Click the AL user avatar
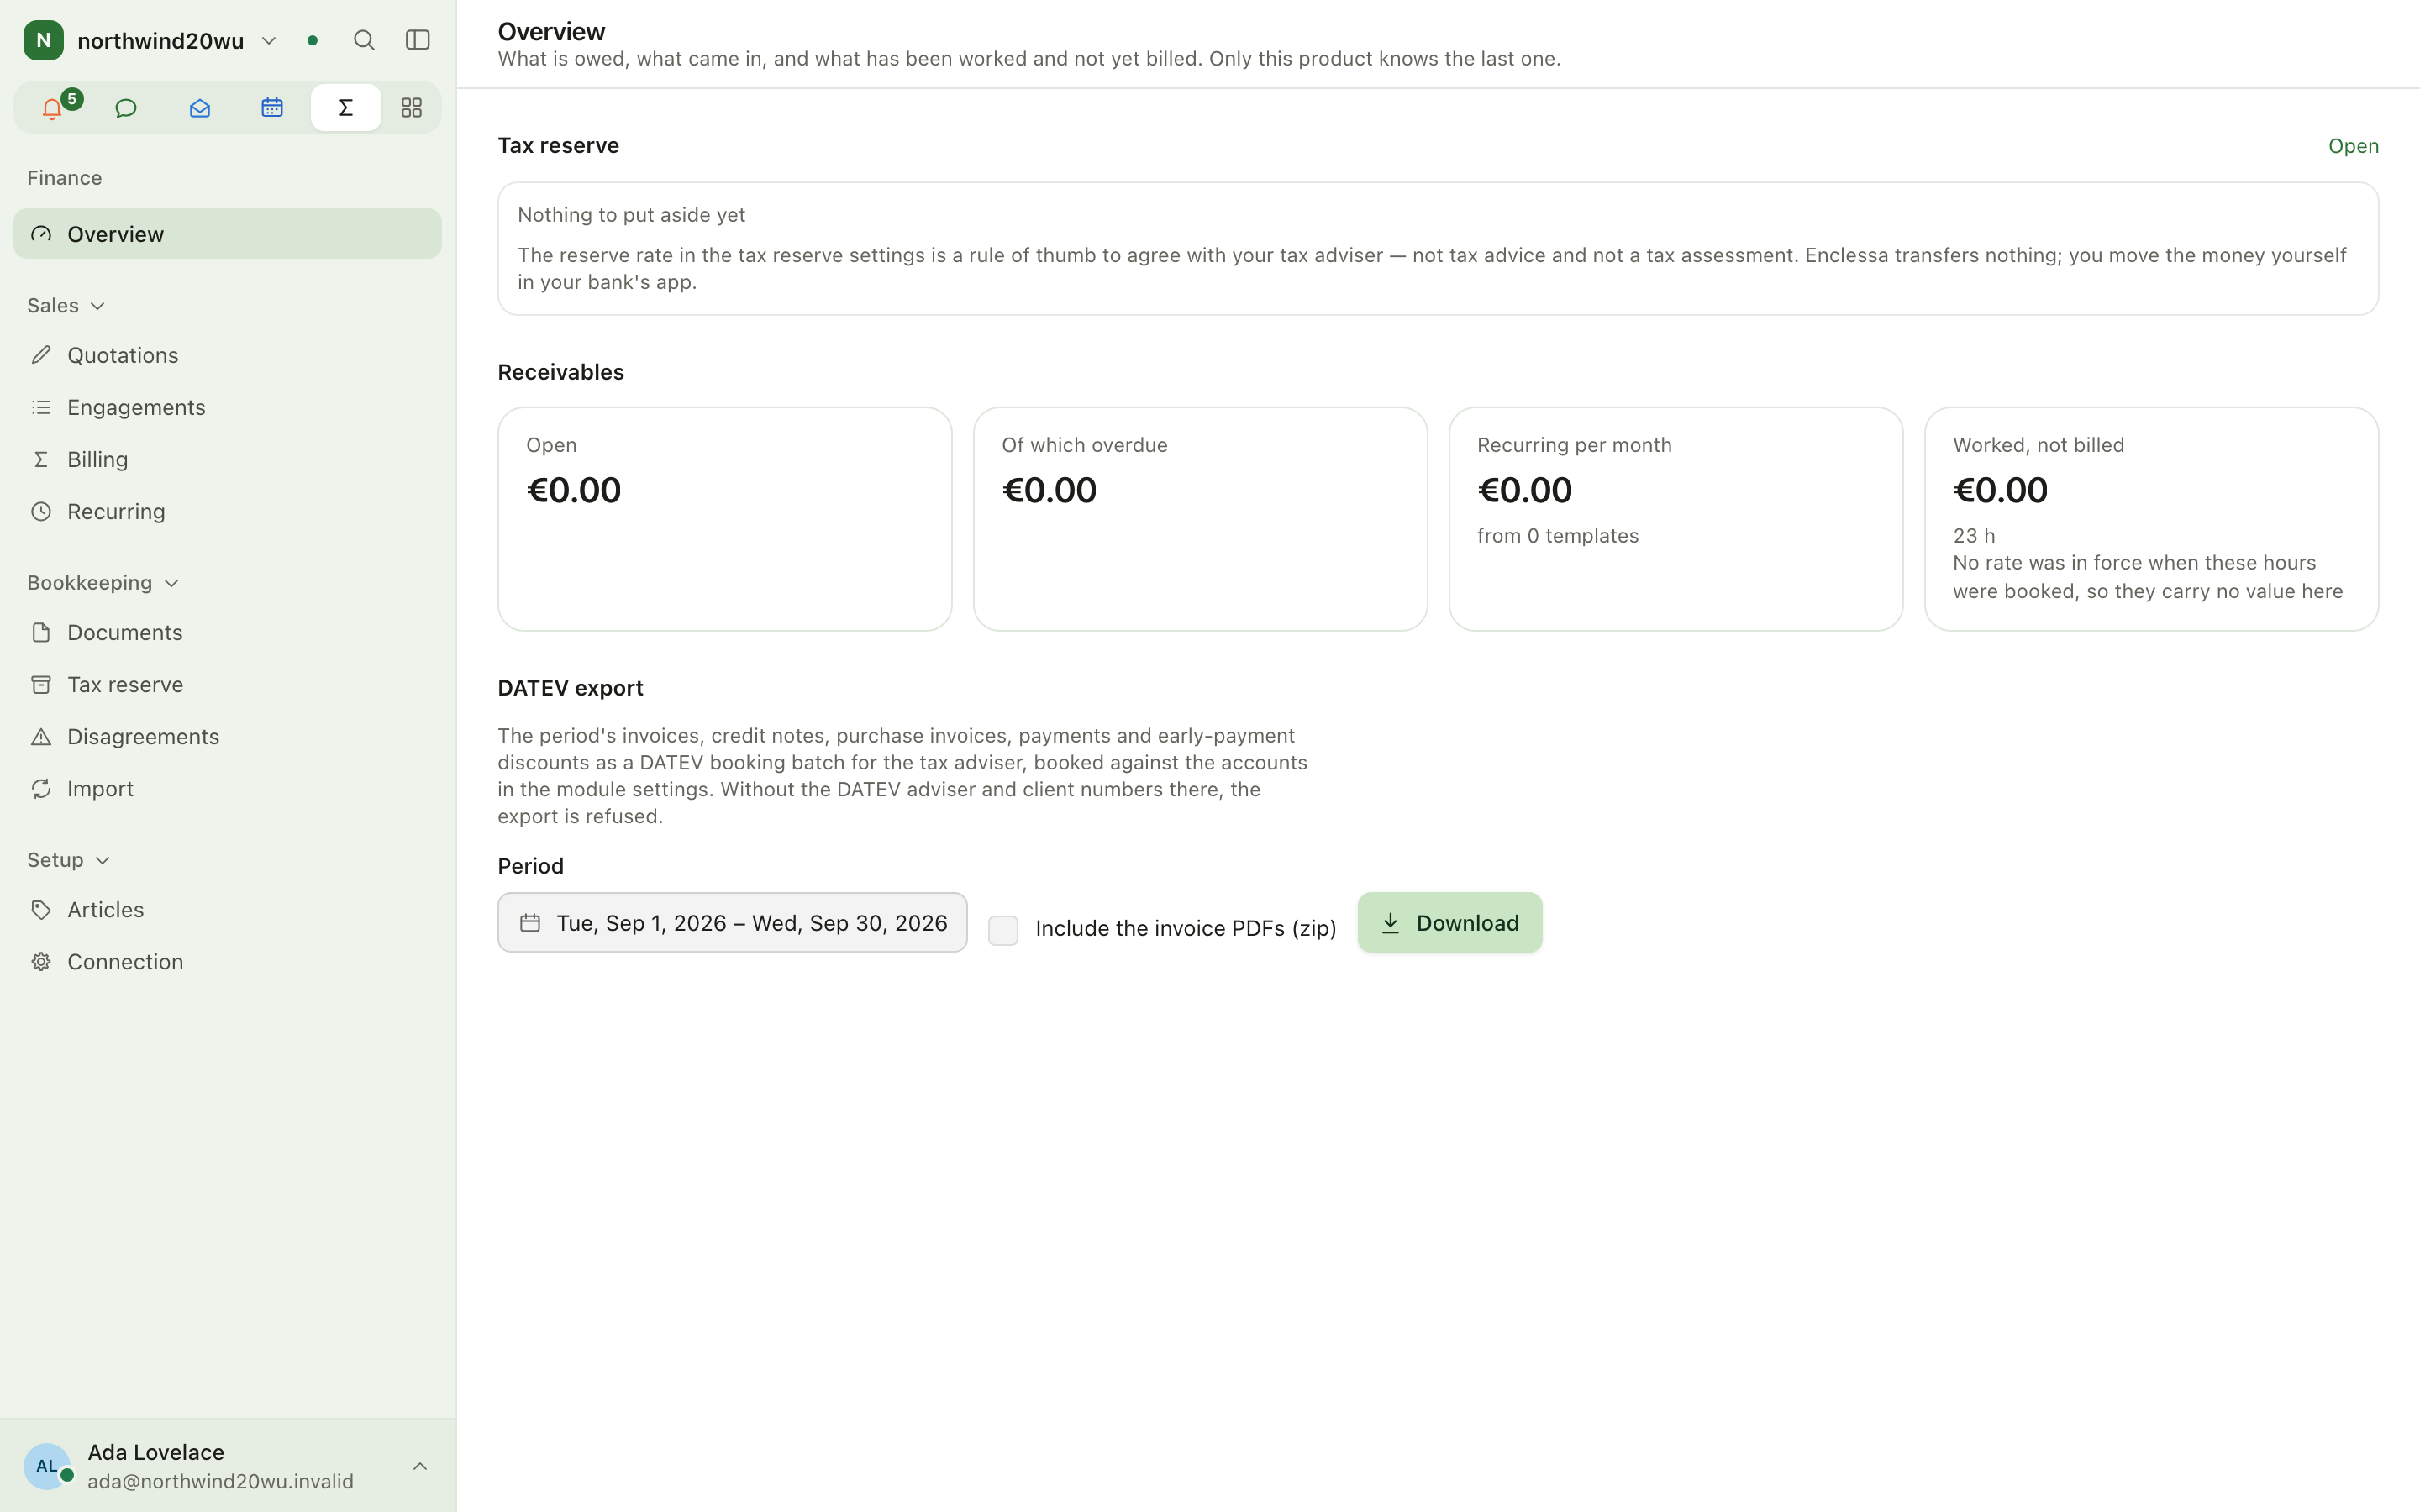Viewport: 2420px width, 1512px height. click(47, 1466)
